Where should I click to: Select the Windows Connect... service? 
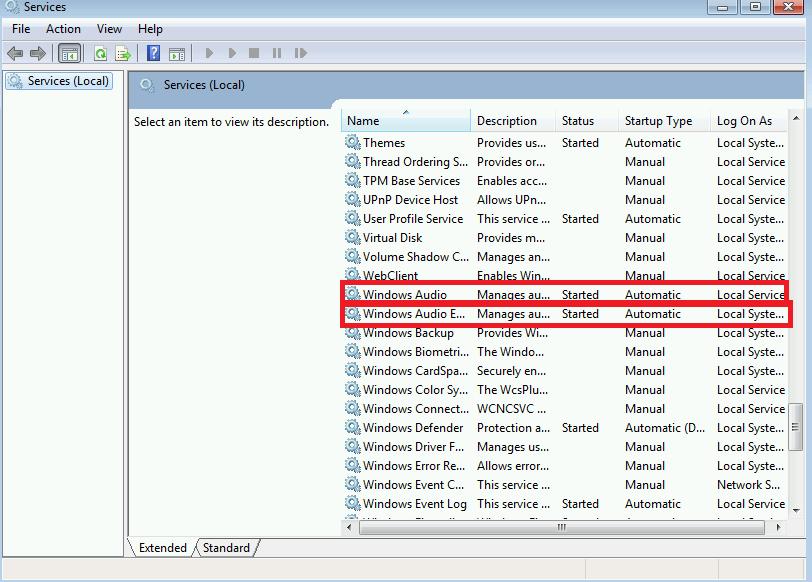coord(565,409)
